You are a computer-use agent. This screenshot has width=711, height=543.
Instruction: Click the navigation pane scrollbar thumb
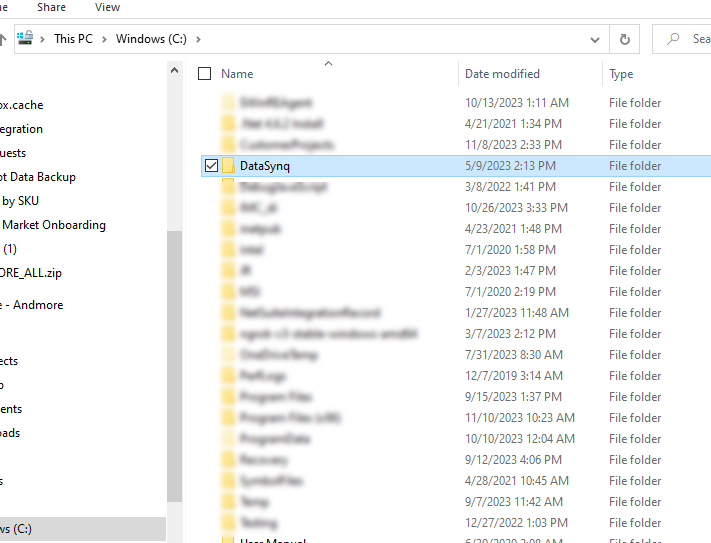point(175,366)
